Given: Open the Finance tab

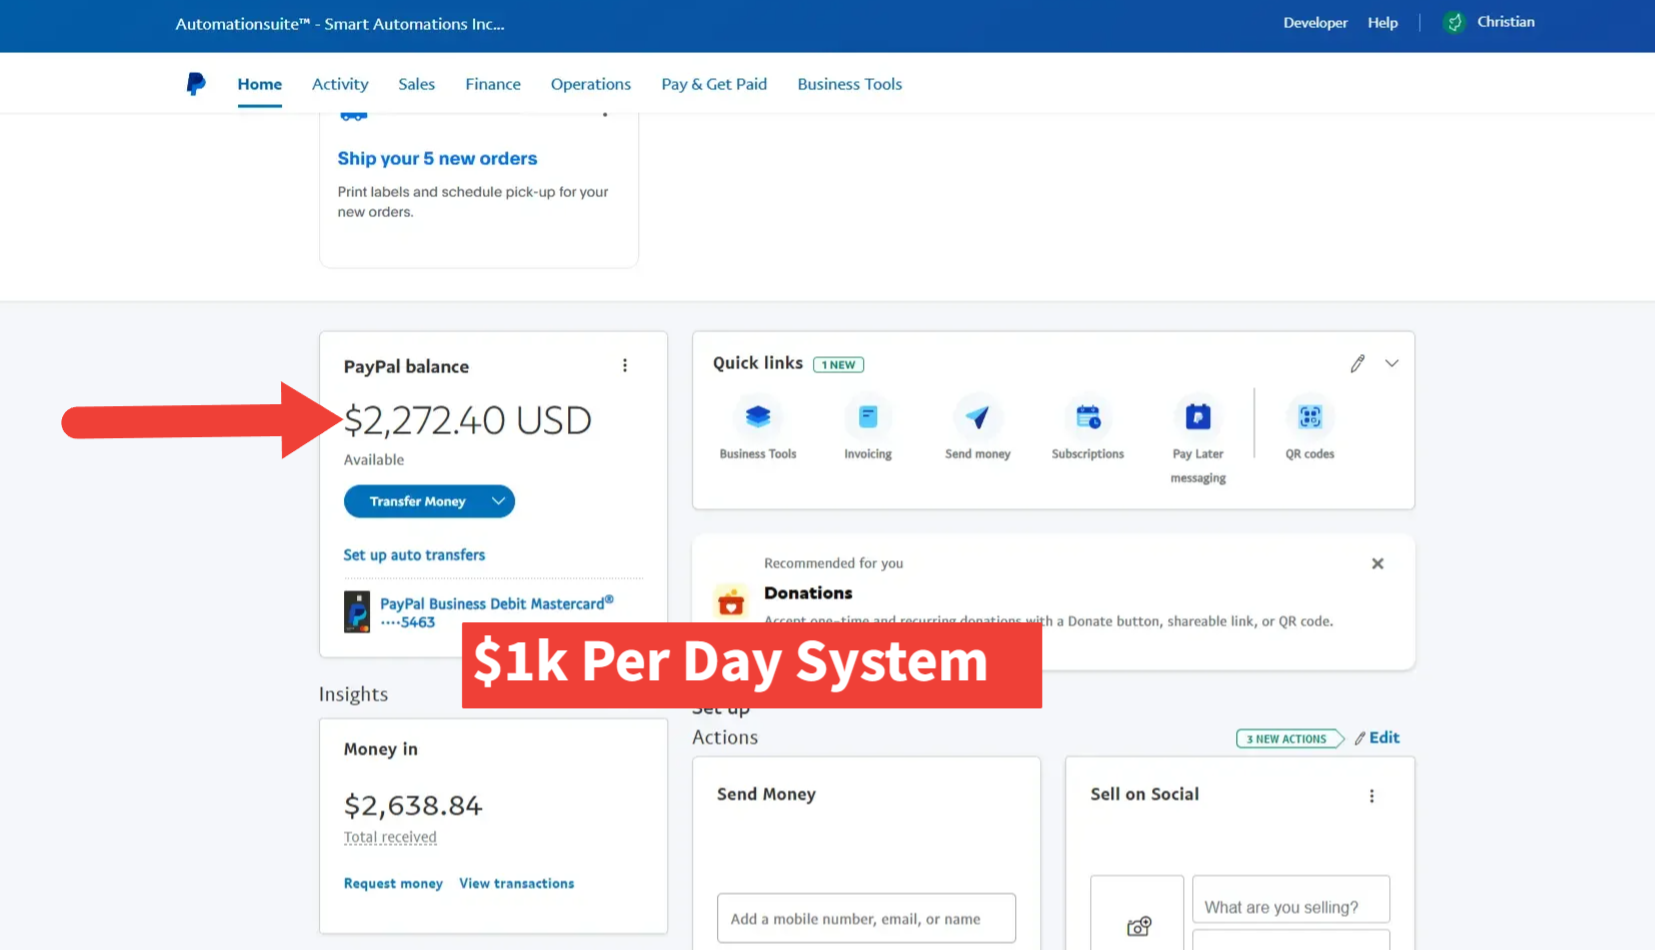Looking at the screenshot, I should point(492,84).
